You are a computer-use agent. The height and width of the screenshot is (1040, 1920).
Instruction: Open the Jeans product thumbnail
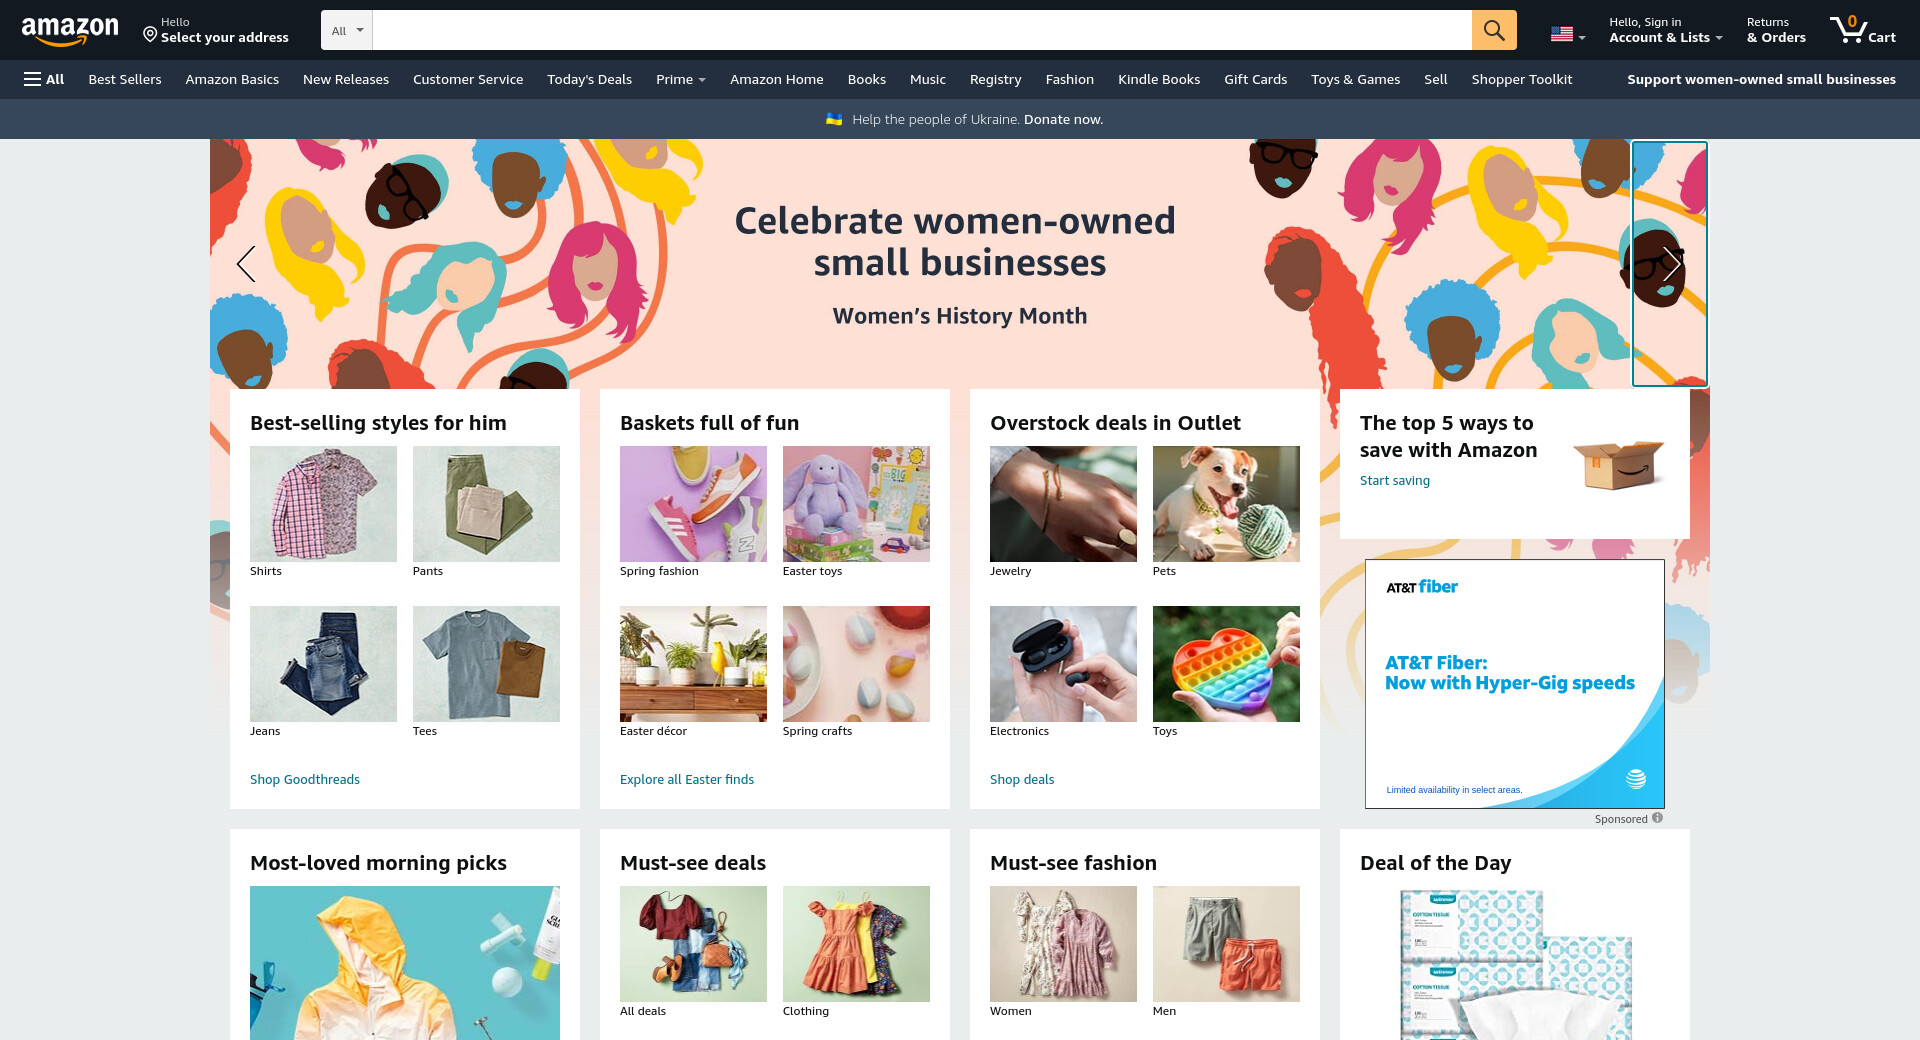[323, 664]
